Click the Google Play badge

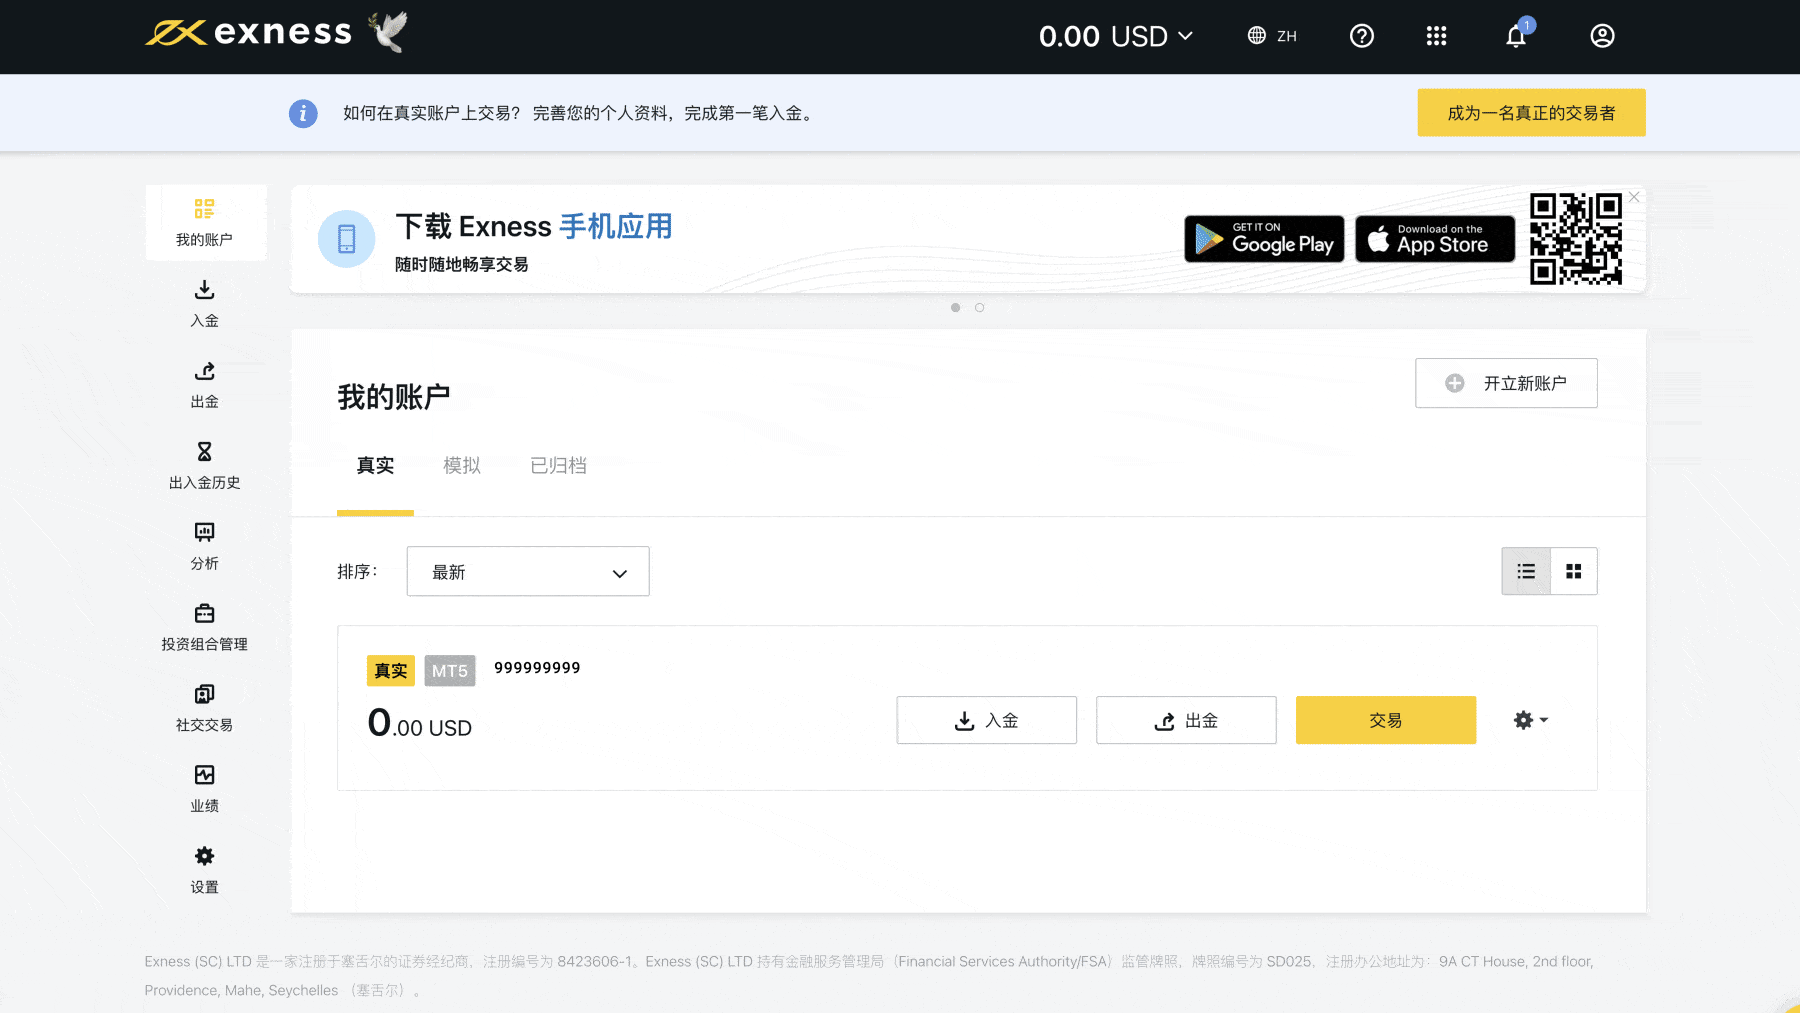[x=1264, y=239]
